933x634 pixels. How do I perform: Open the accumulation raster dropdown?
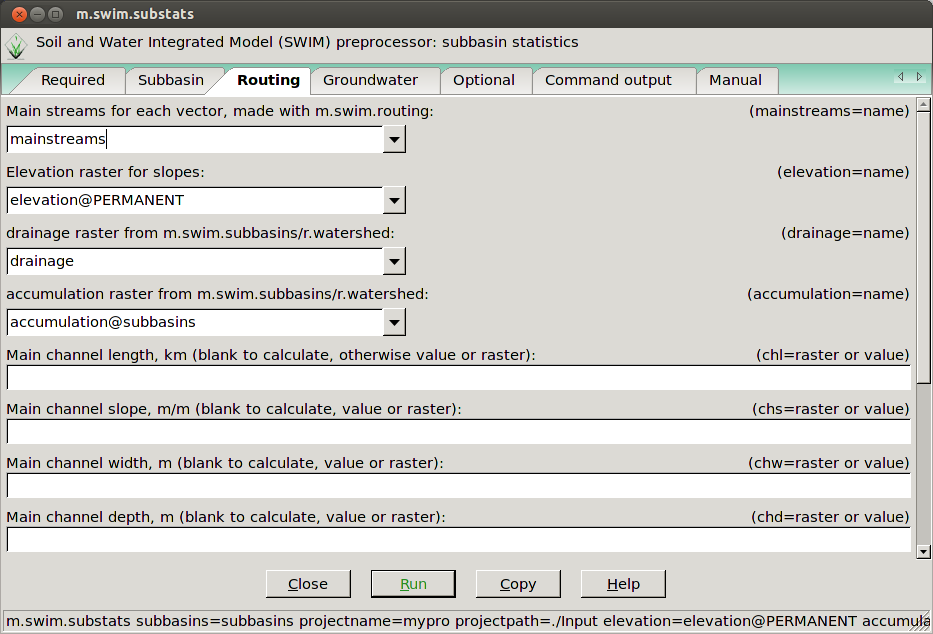click(x=394, y=323)
